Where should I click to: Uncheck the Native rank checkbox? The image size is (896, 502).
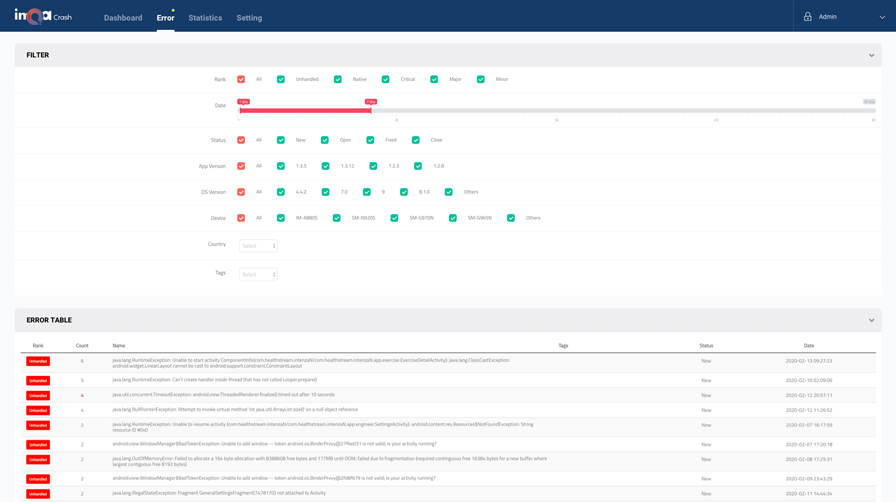338,79
